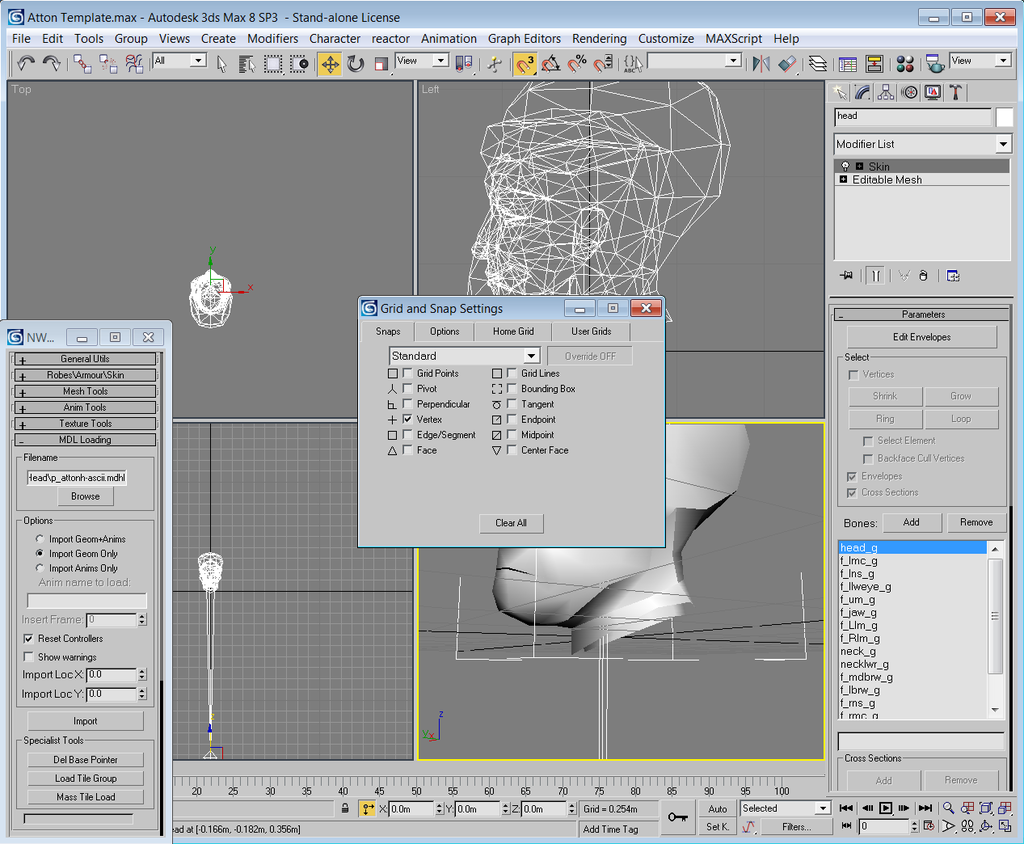Click the Align tool icon

pos(788,64)
